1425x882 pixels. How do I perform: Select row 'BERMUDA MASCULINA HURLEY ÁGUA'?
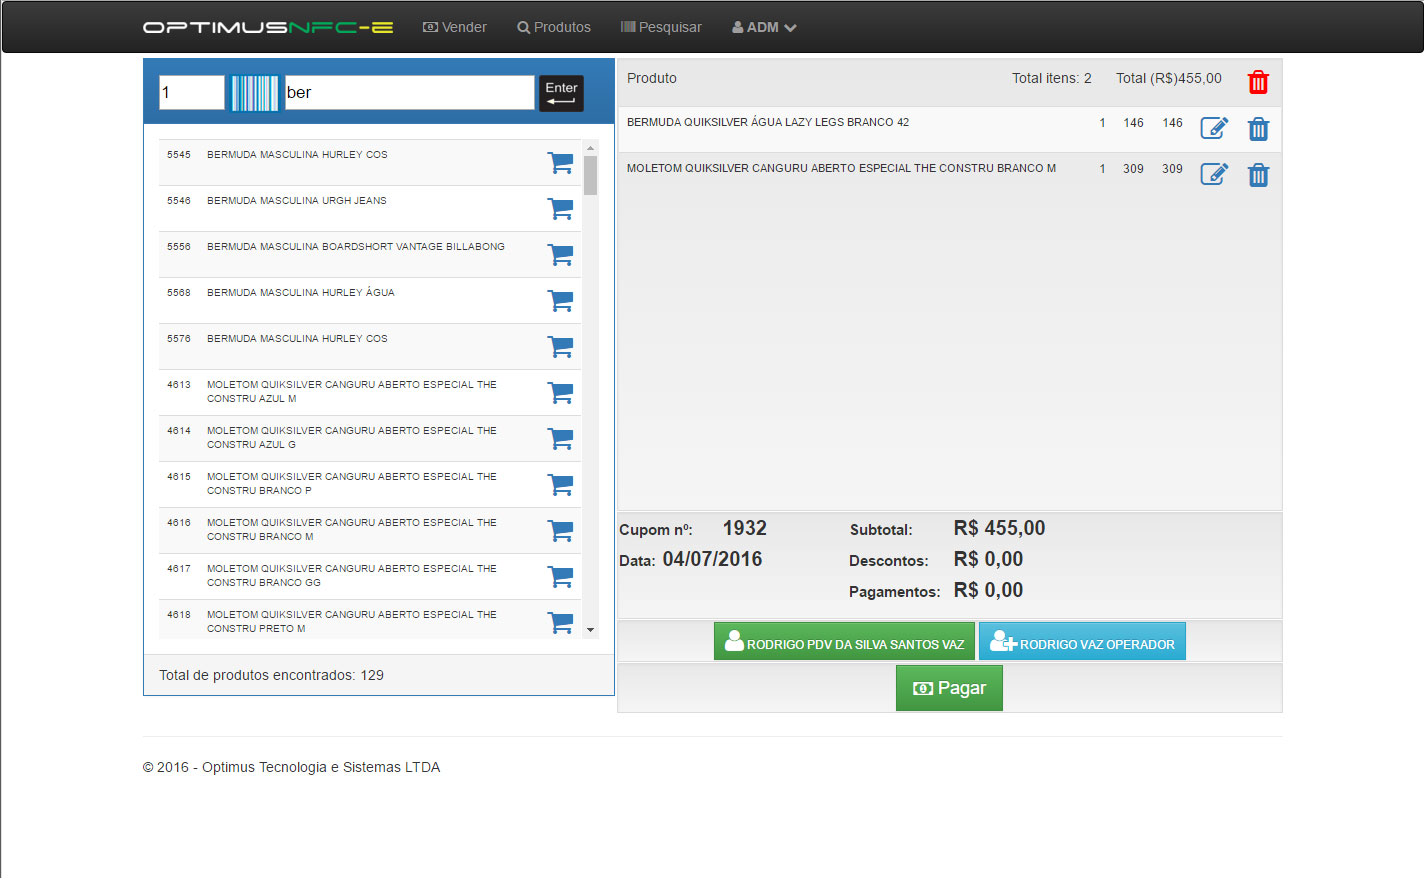pyautogui.click(x=370, y=300)
